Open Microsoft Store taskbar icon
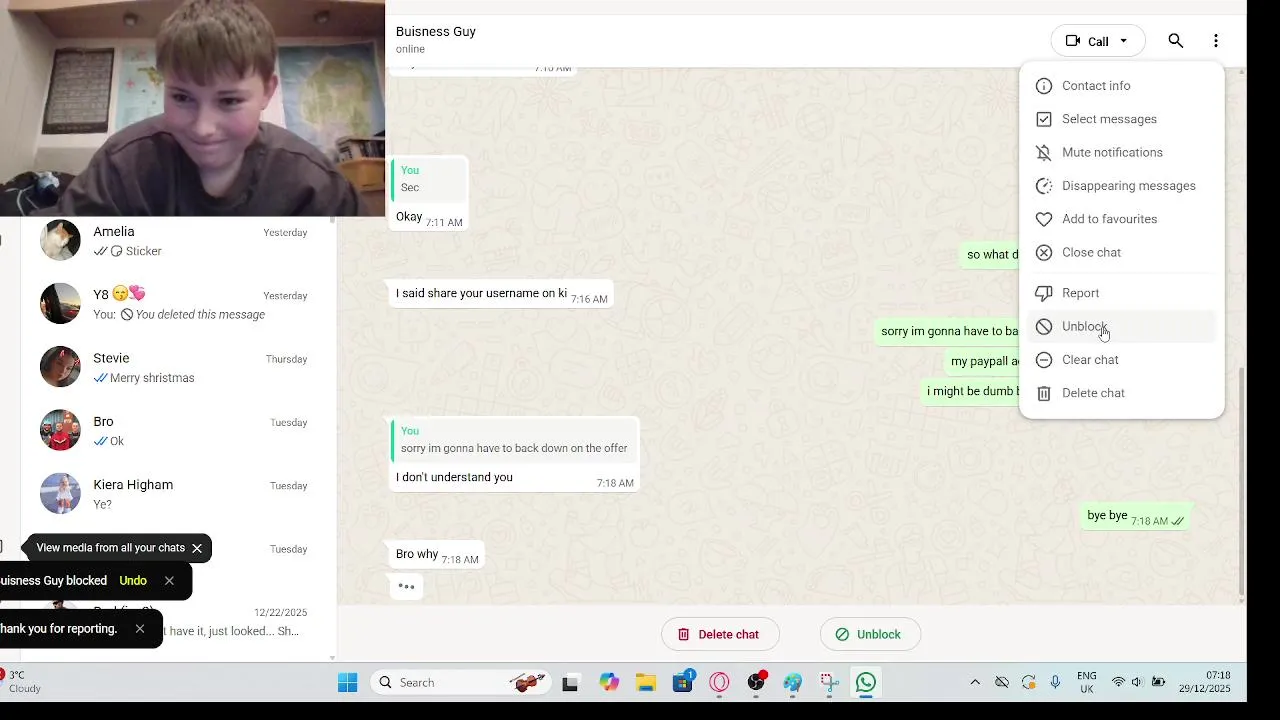The width and height of the screenshot is (1280, 720). (x=683, y=683)
